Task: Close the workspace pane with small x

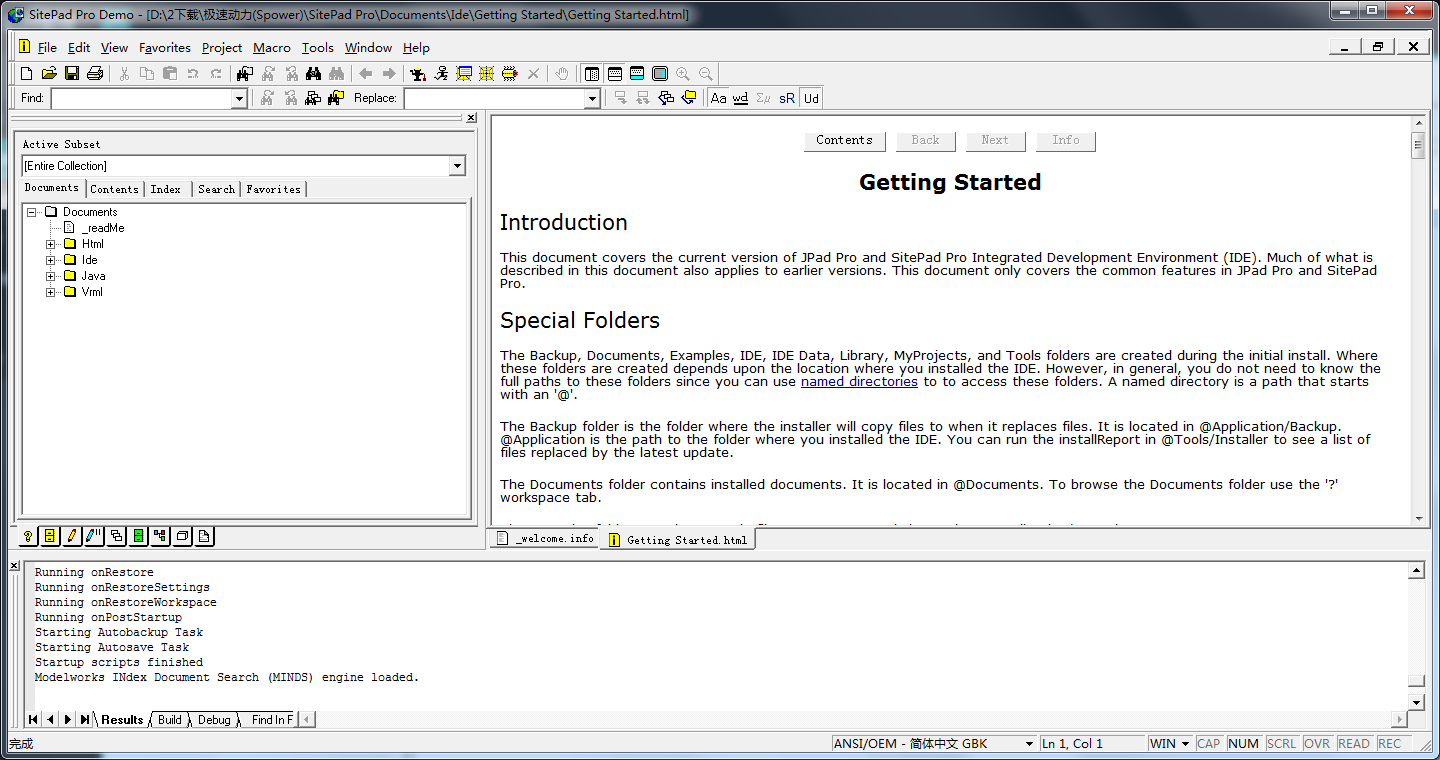Action: point(471,118)
